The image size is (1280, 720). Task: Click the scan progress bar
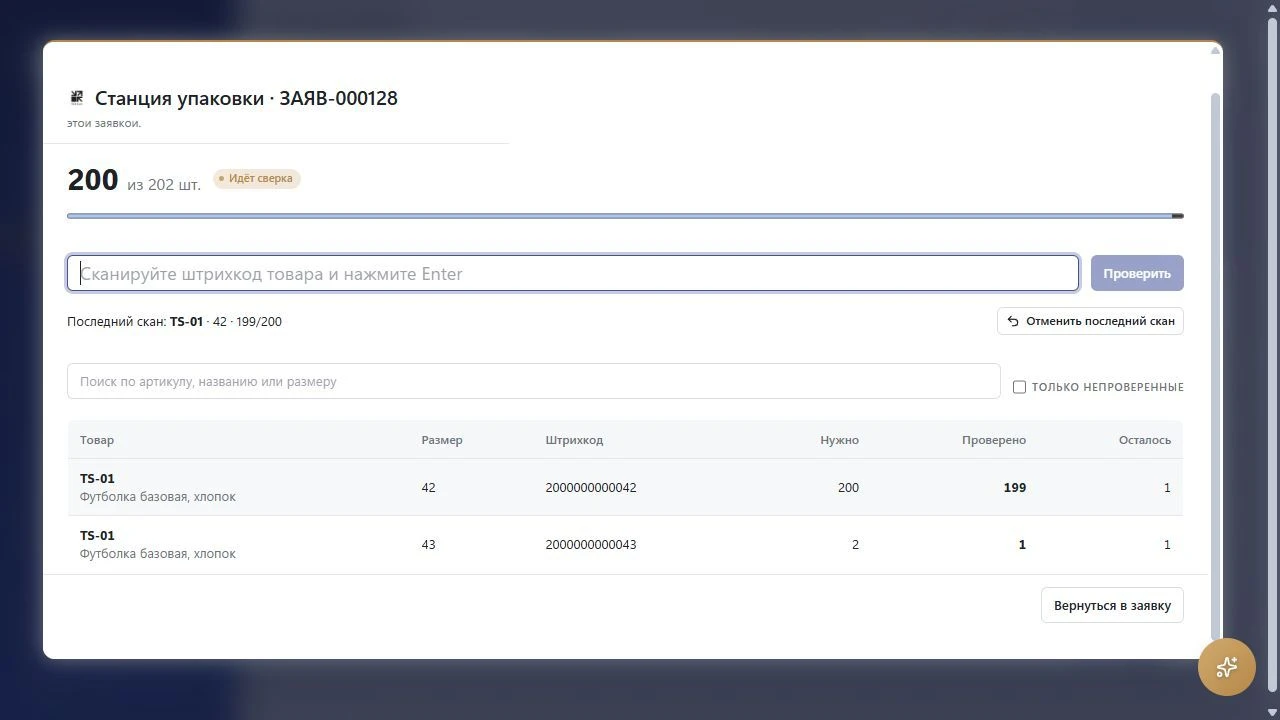click(x=625, y=216)
